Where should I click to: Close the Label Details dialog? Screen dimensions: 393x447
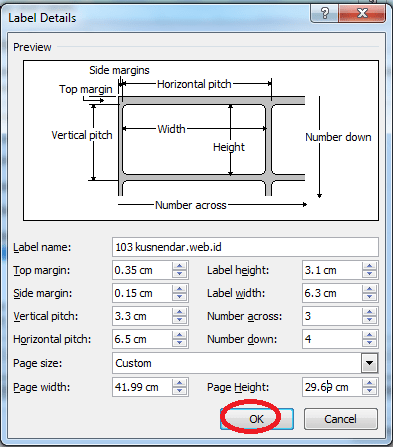click(362, 14)
